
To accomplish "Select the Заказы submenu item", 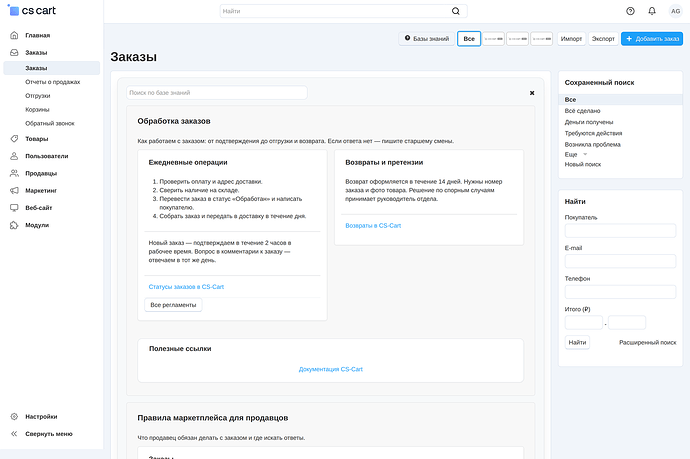I will pos(51,68).
